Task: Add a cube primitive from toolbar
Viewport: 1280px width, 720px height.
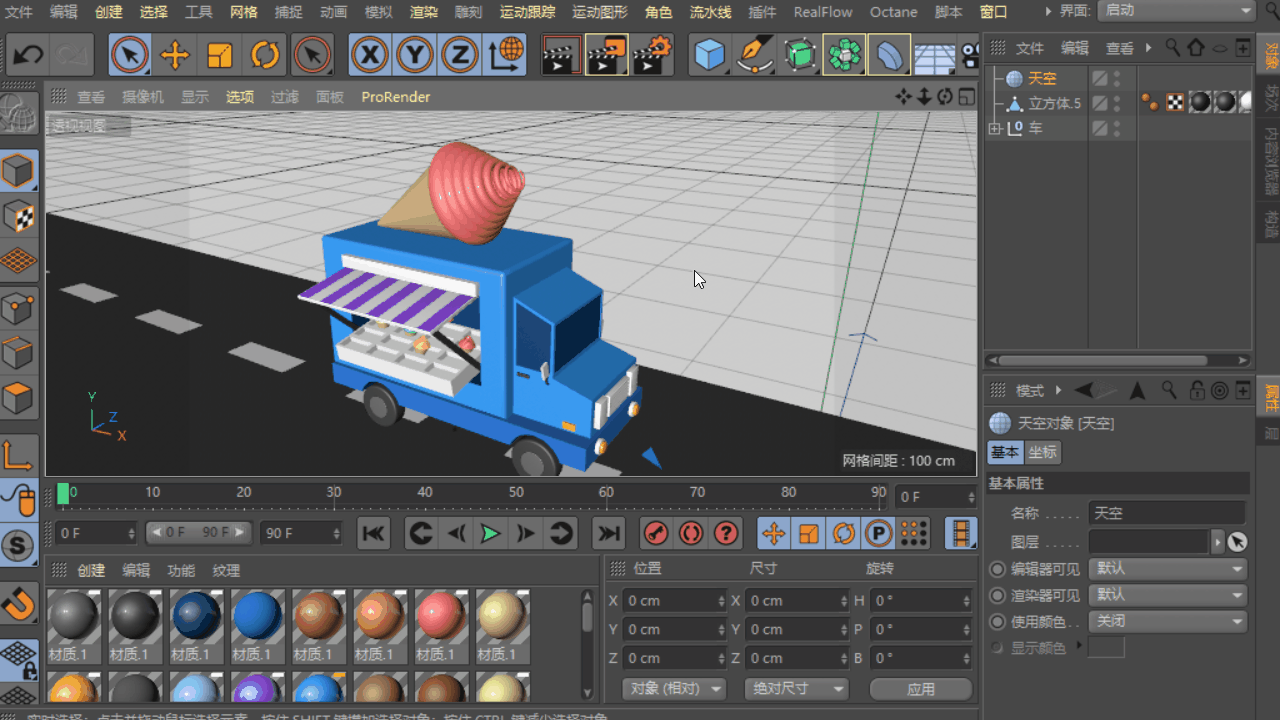Action: (709, 55)
